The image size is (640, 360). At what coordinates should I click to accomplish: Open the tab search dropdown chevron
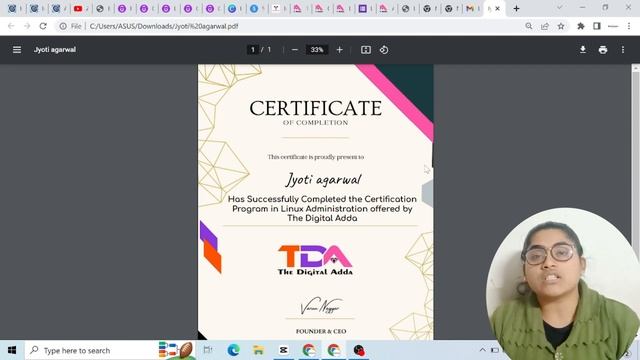pos(560,8)
